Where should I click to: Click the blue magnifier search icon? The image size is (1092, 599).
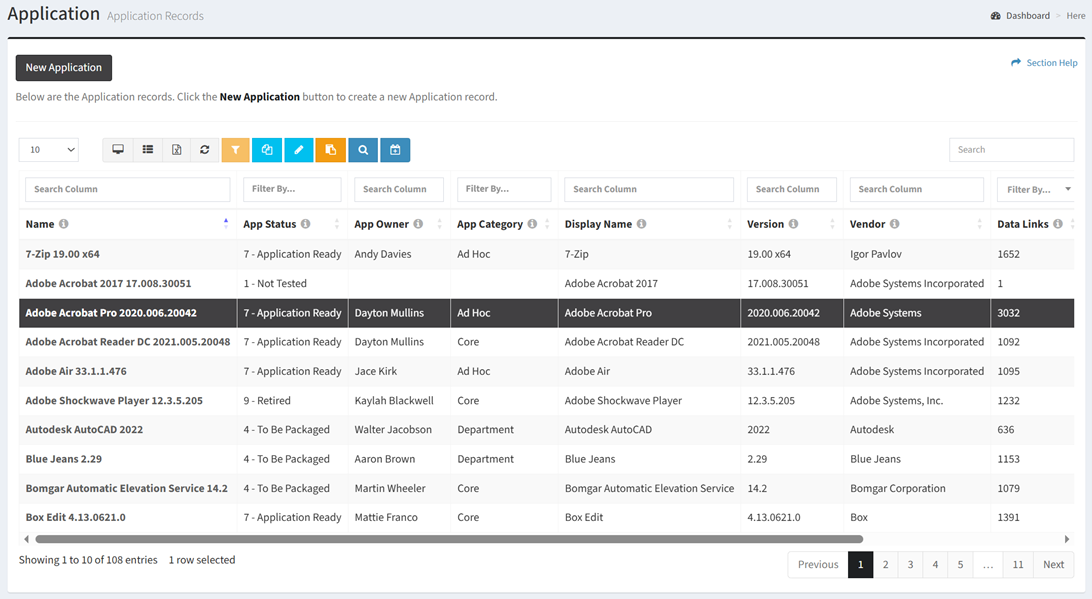pos(363,150)
